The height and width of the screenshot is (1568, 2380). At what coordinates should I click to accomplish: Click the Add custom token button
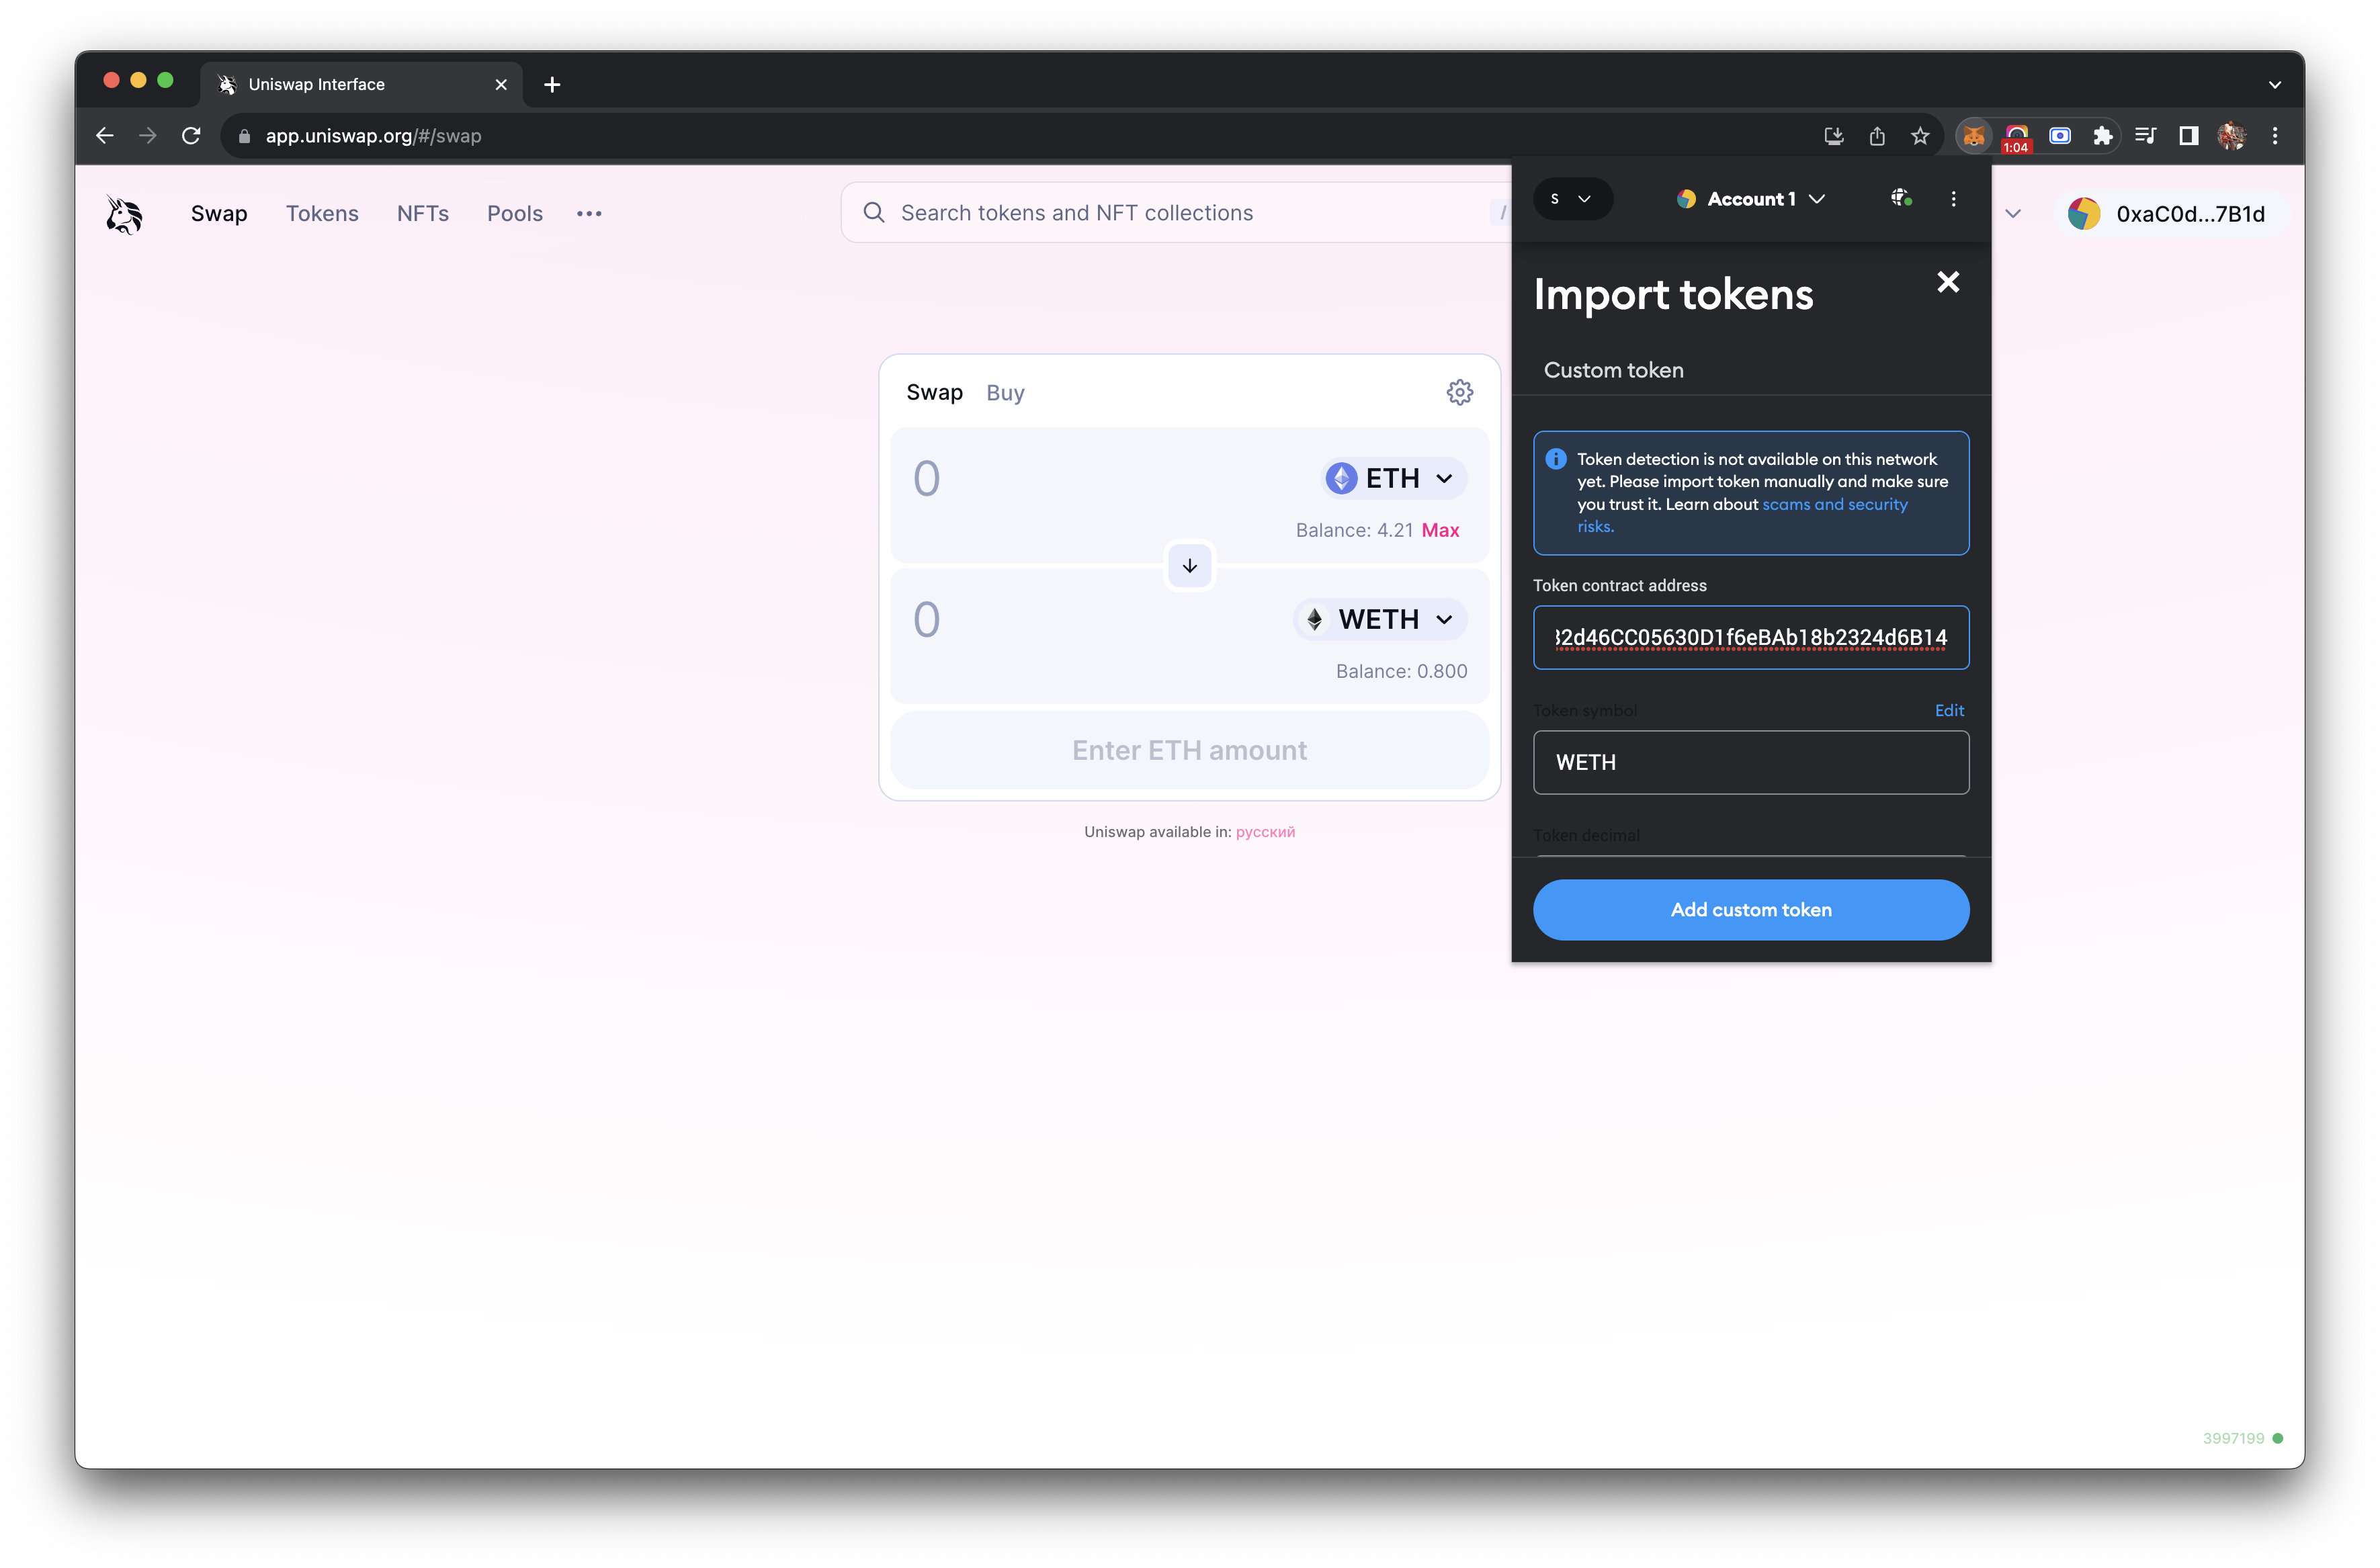(x=1751, y=909)
